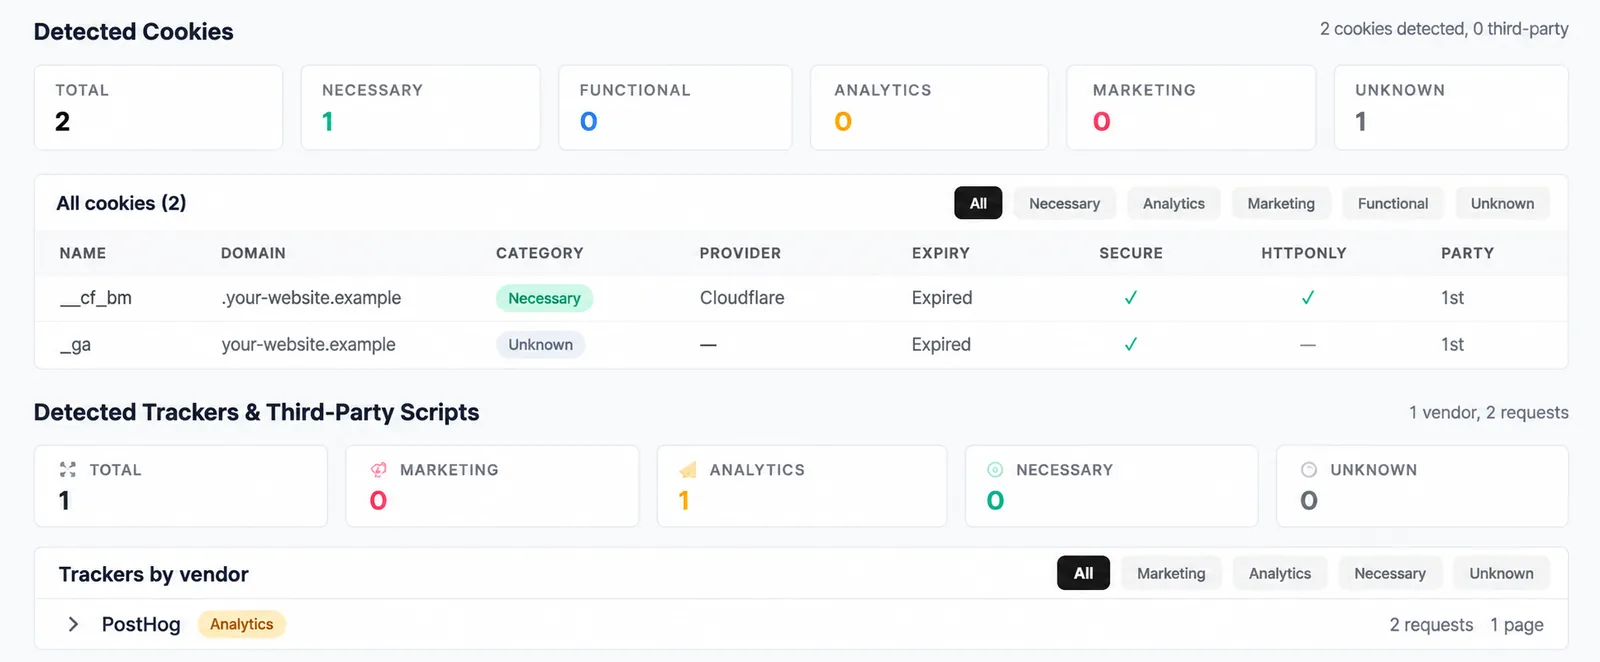Click the Secure checkmark for _ga
The width and height of the screenshot is (1600, 662).
coord(1131,344)
